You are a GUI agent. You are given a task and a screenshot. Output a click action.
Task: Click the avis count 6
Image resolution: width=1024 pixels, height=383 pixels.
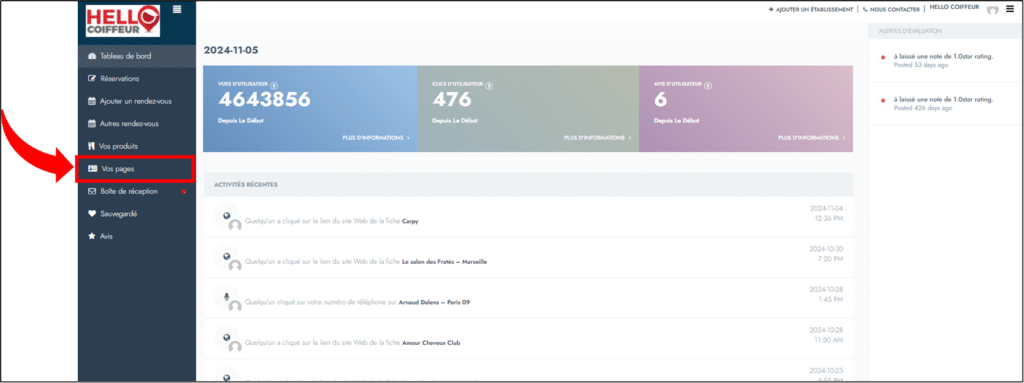point(660,99)
